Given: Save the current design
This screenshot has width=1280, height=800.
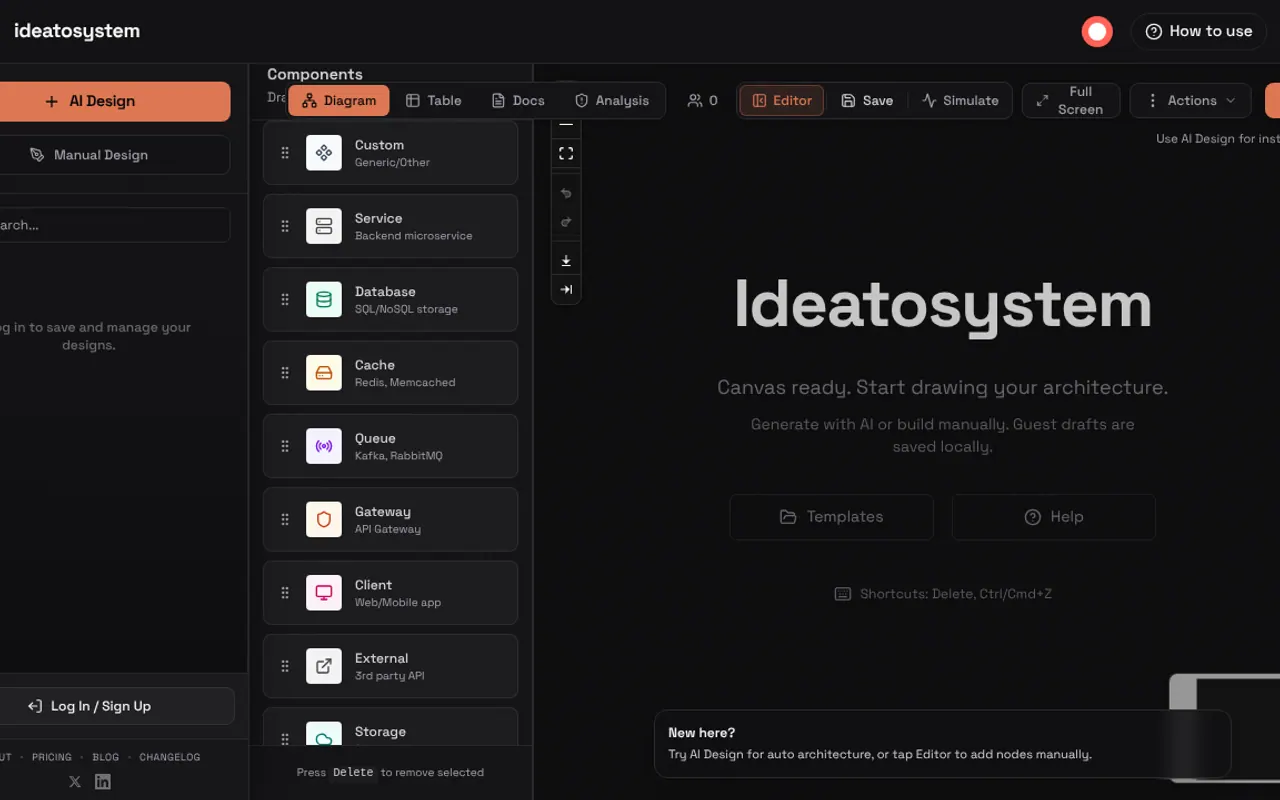Looking at the screenshot, I should [x=867, y=101].
